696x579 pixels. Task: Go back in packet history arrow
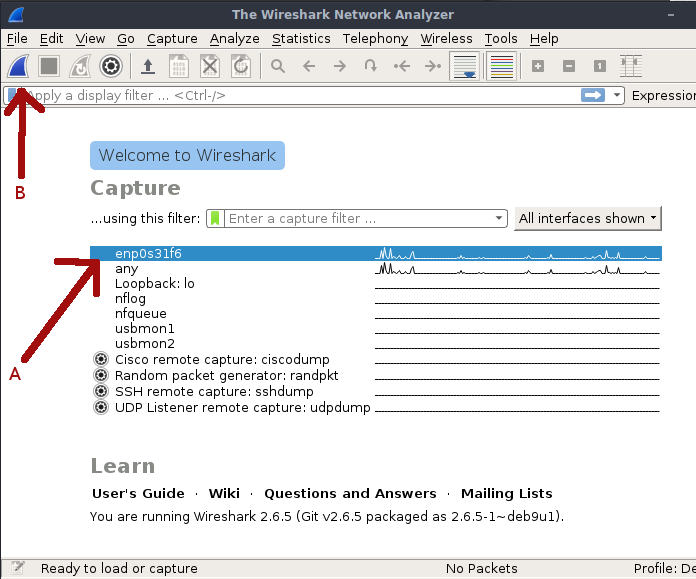point(309,67)
